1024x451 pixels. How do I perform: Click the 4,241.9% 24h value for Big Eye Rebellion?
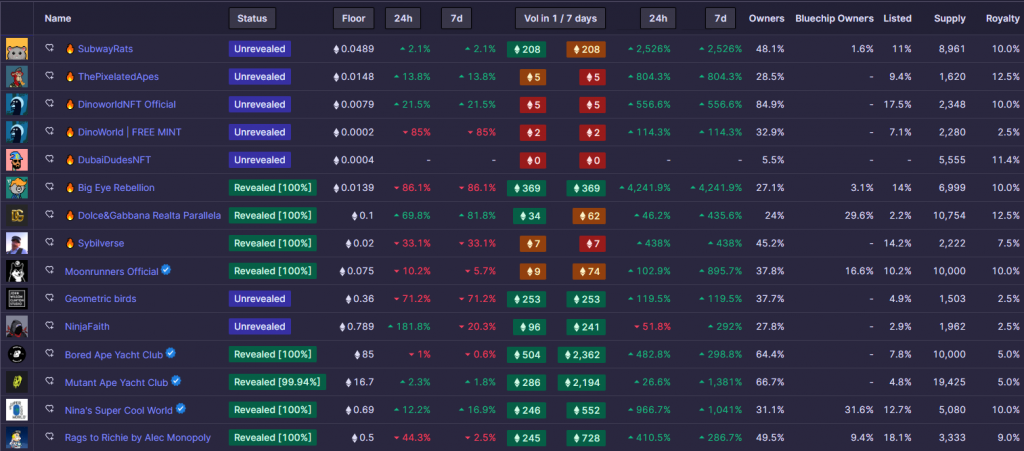coord(644,188)
